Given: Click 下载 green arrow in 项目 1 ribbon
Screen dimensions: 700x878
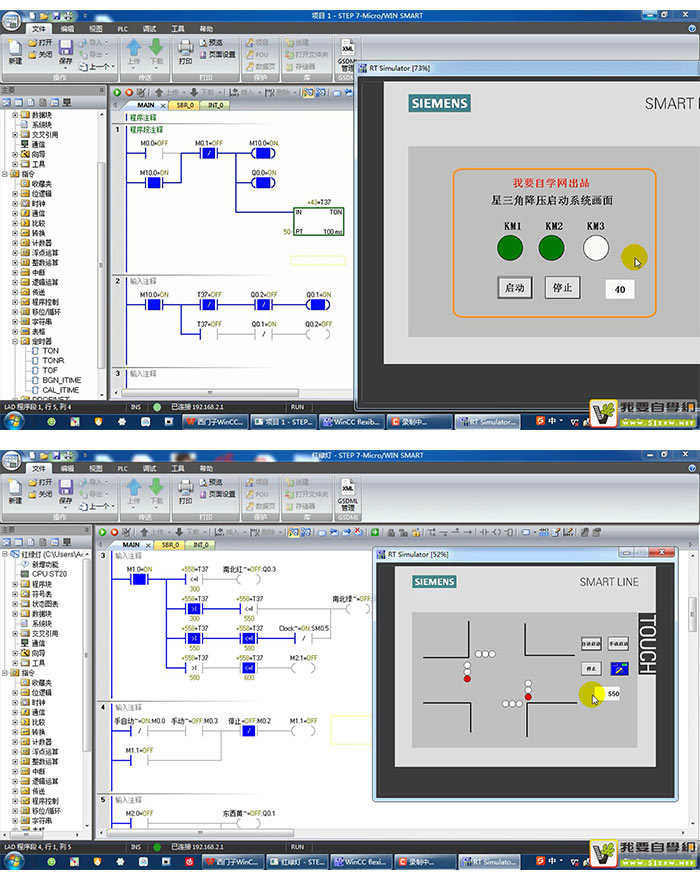Looking at the screenshot, I should [x=156, y=48].
